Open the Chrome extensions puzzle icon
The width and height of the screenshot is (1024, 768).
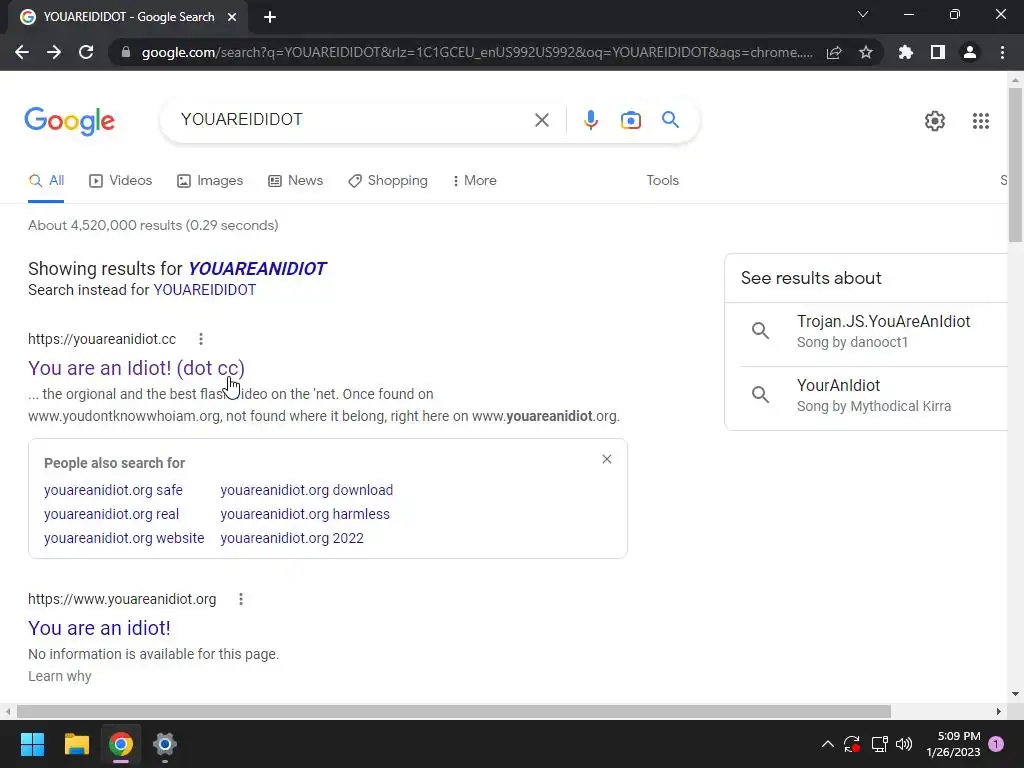coord(906,52)
